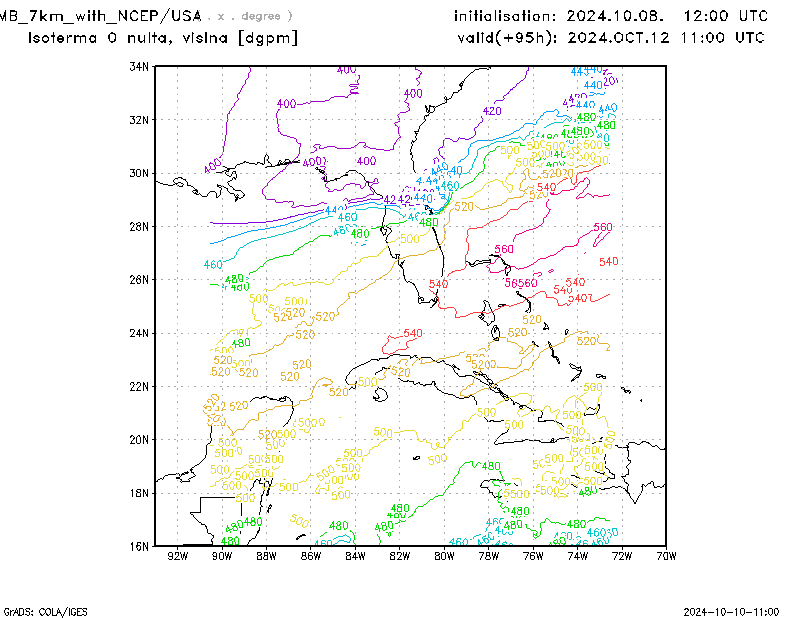800x618 pixels.
Task: Click the 'initialisation: 2024.10.08. 12:00 UTC' text
Action: (611, 16)
